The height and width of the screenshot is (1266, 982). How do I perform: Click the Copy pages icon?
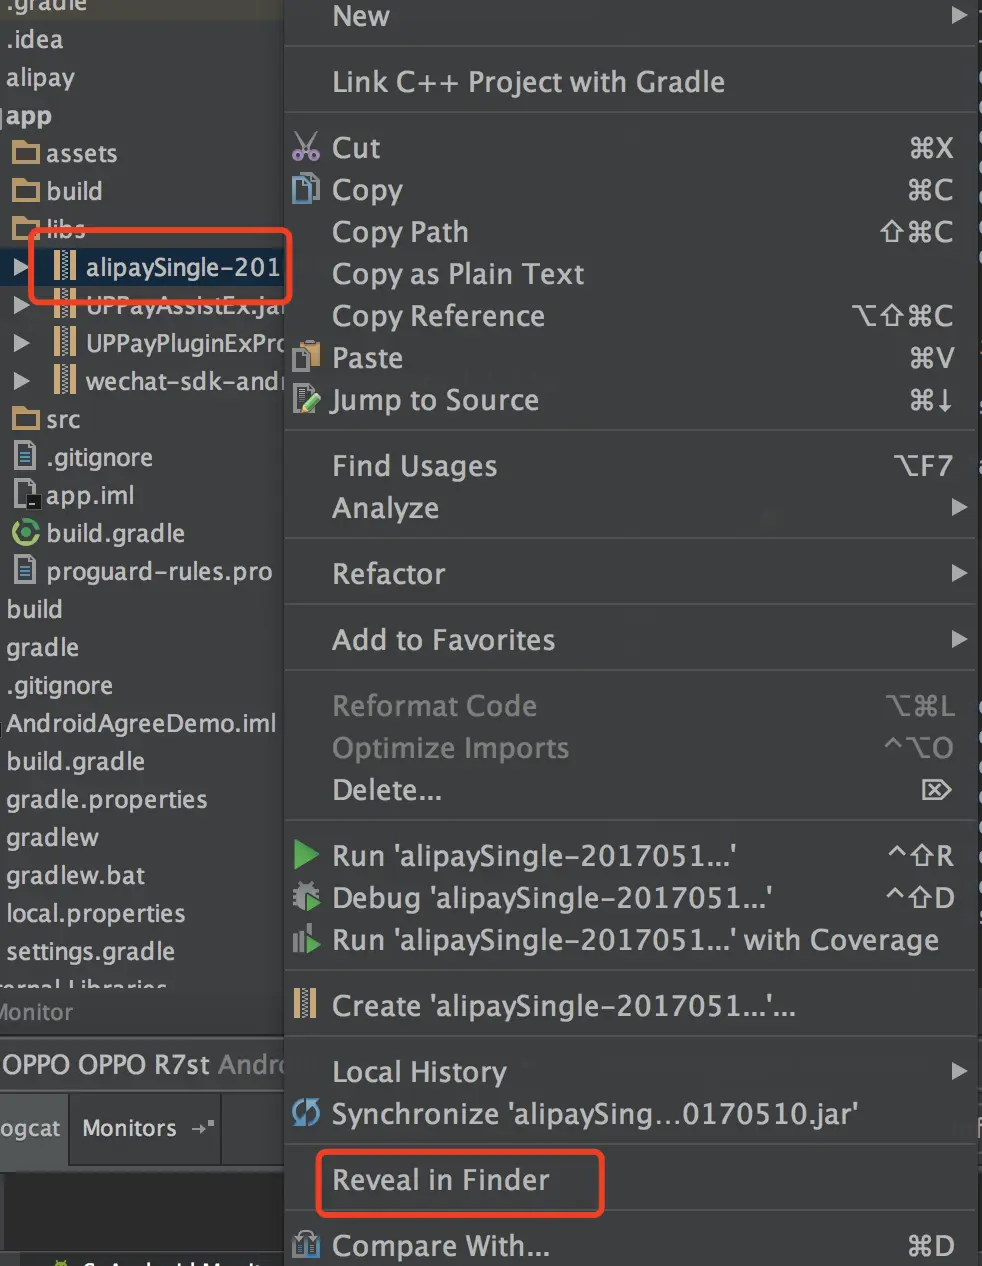tap(306, 189)
